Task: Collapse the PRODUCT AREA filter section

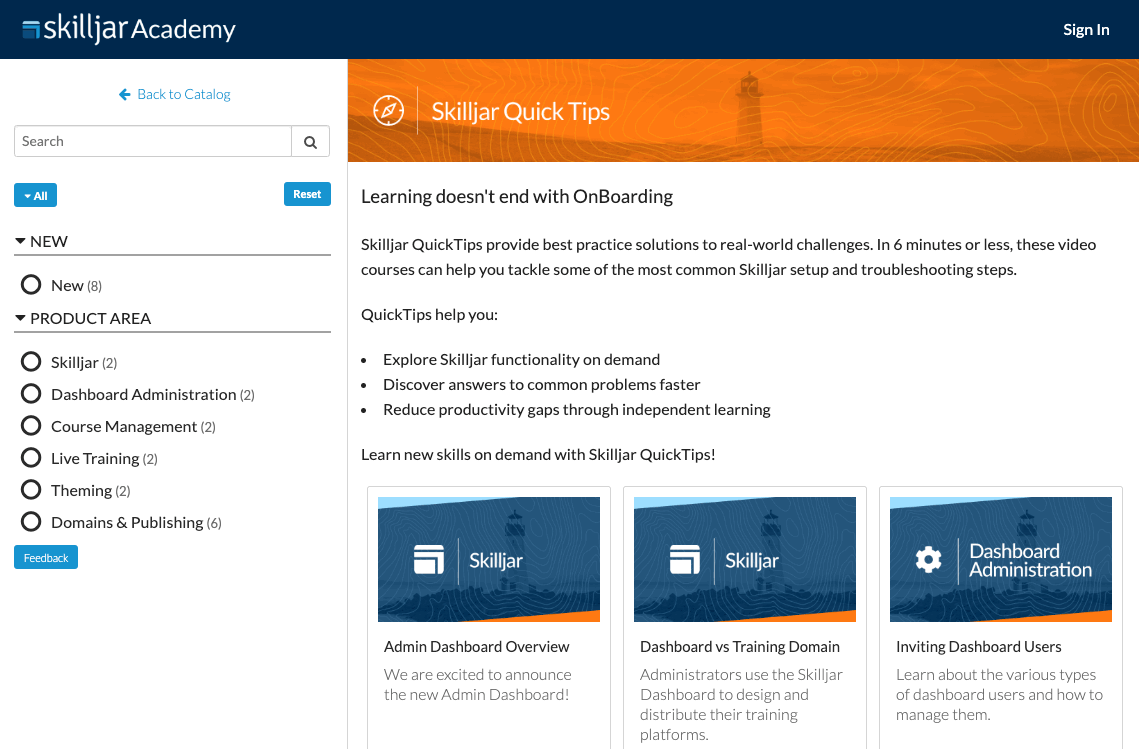Action: pyautogui.click(x=20, y=318)
